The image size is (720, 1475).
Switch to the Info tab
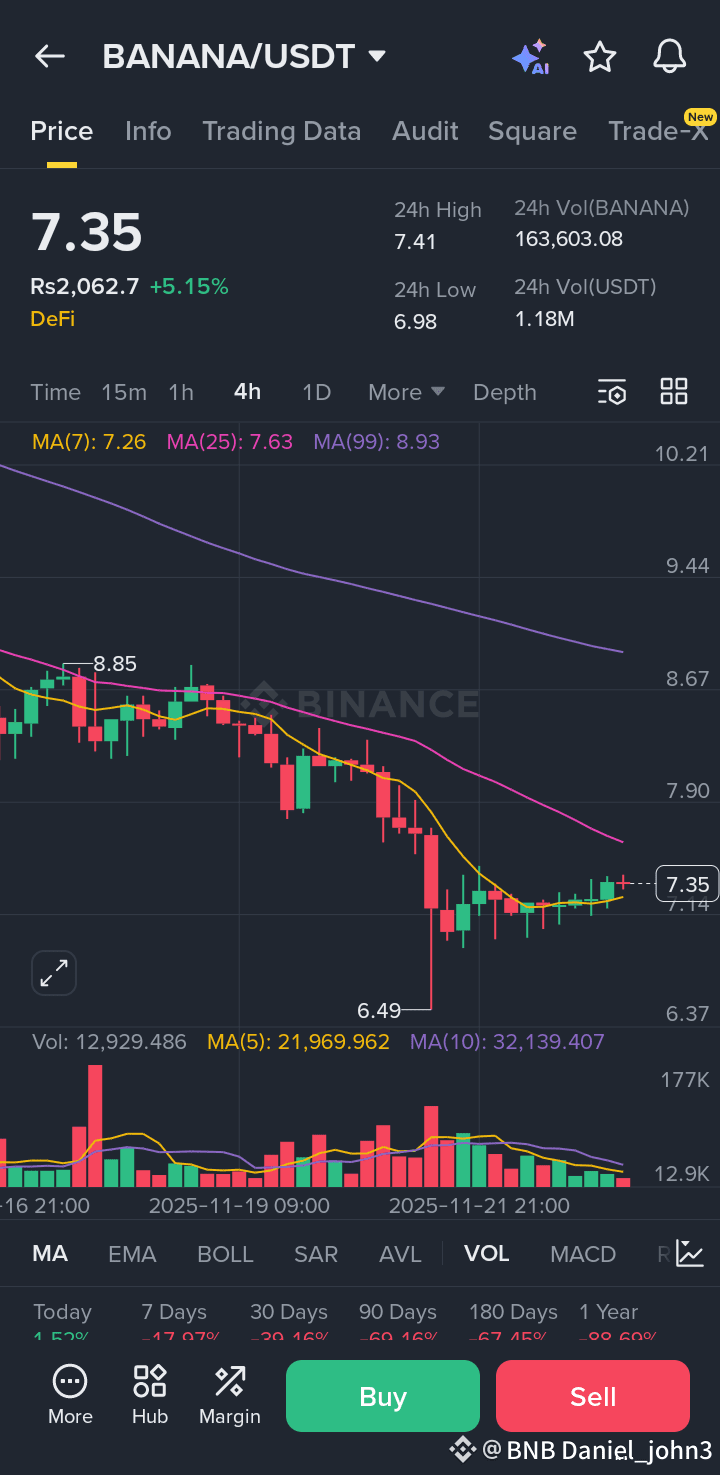coord(148,131)
